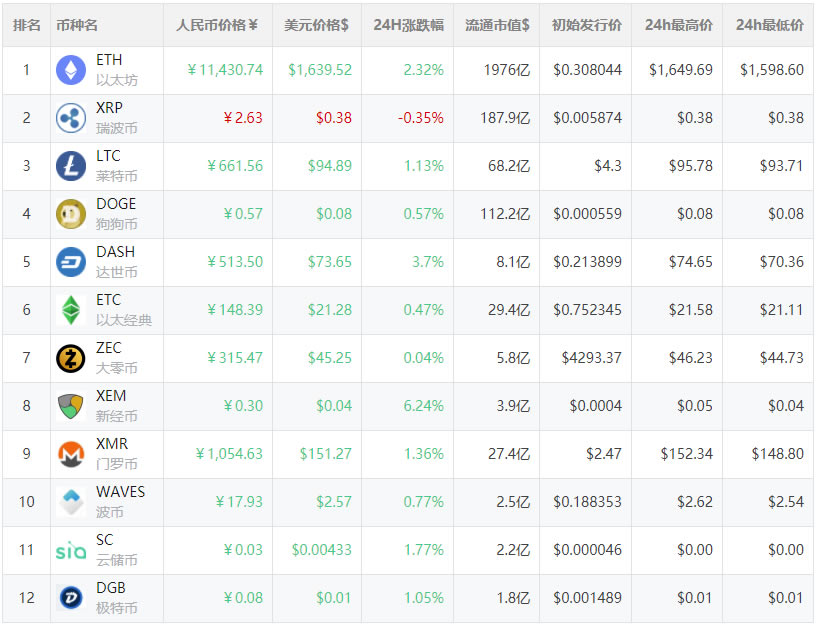Click the $148.80 XMR 24h low

click(777, 454)
